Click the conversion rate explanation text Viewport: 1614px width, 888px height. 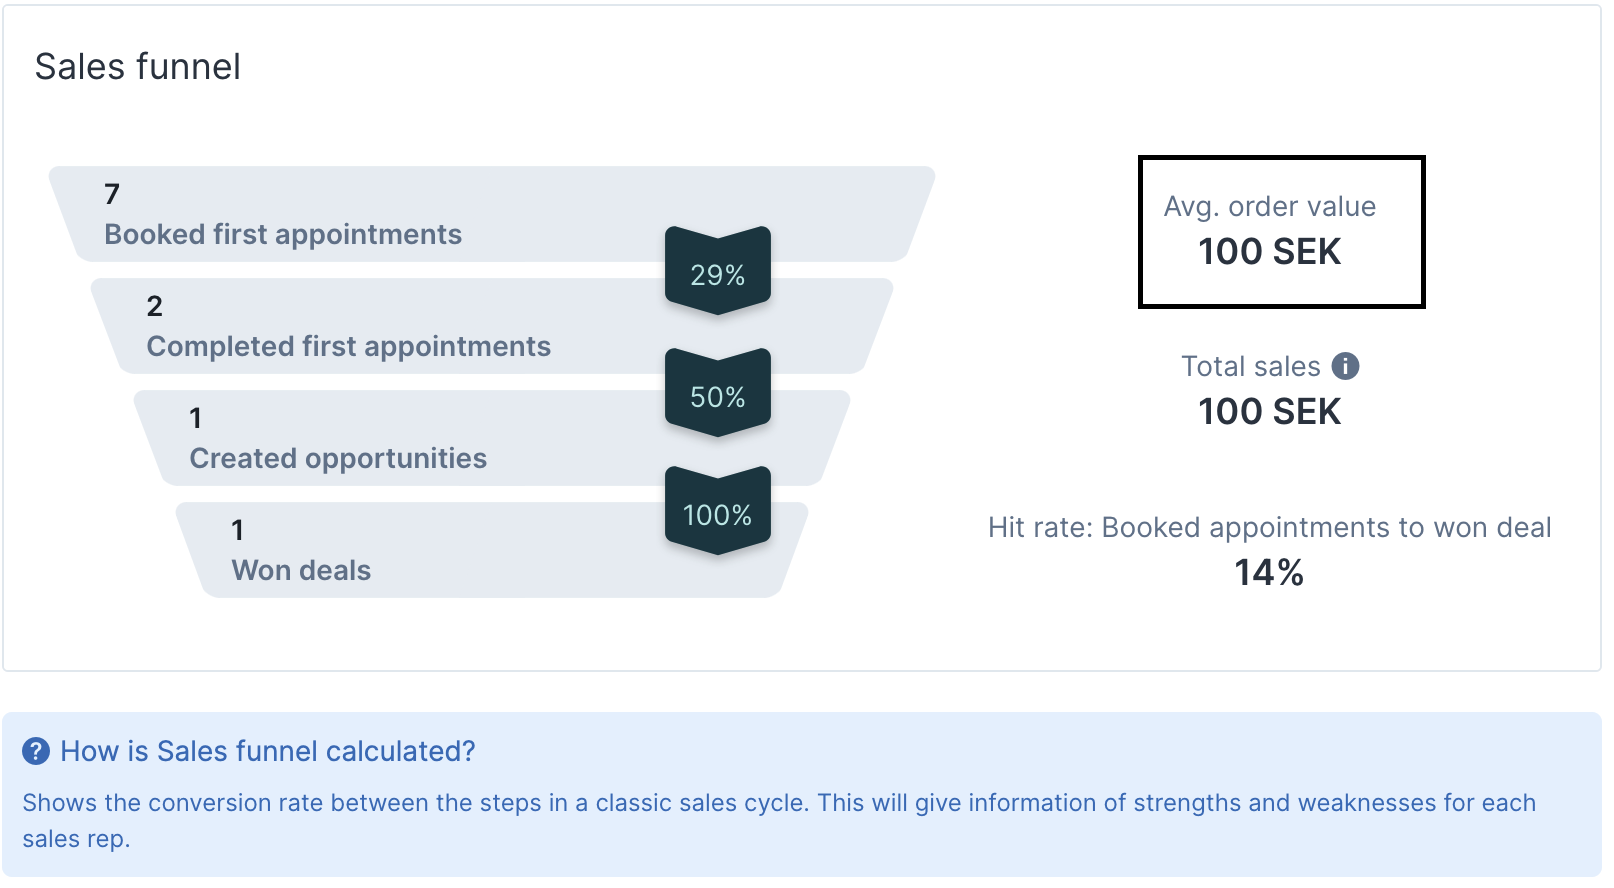779,821
